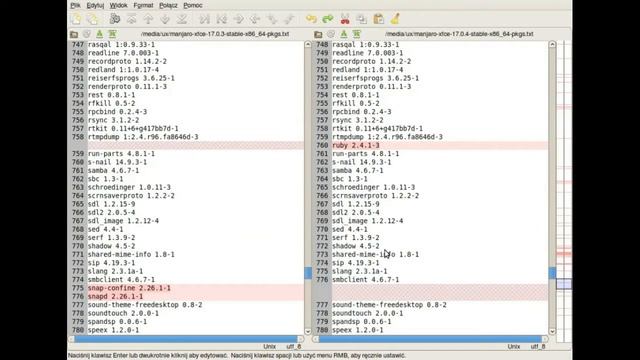
Task: Jump to the last difference
Action: [x=182, y=19]
